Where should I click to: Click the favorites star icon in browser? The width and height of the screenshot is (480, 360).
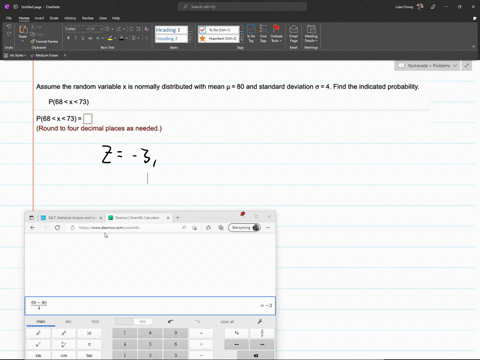(208, 228)
